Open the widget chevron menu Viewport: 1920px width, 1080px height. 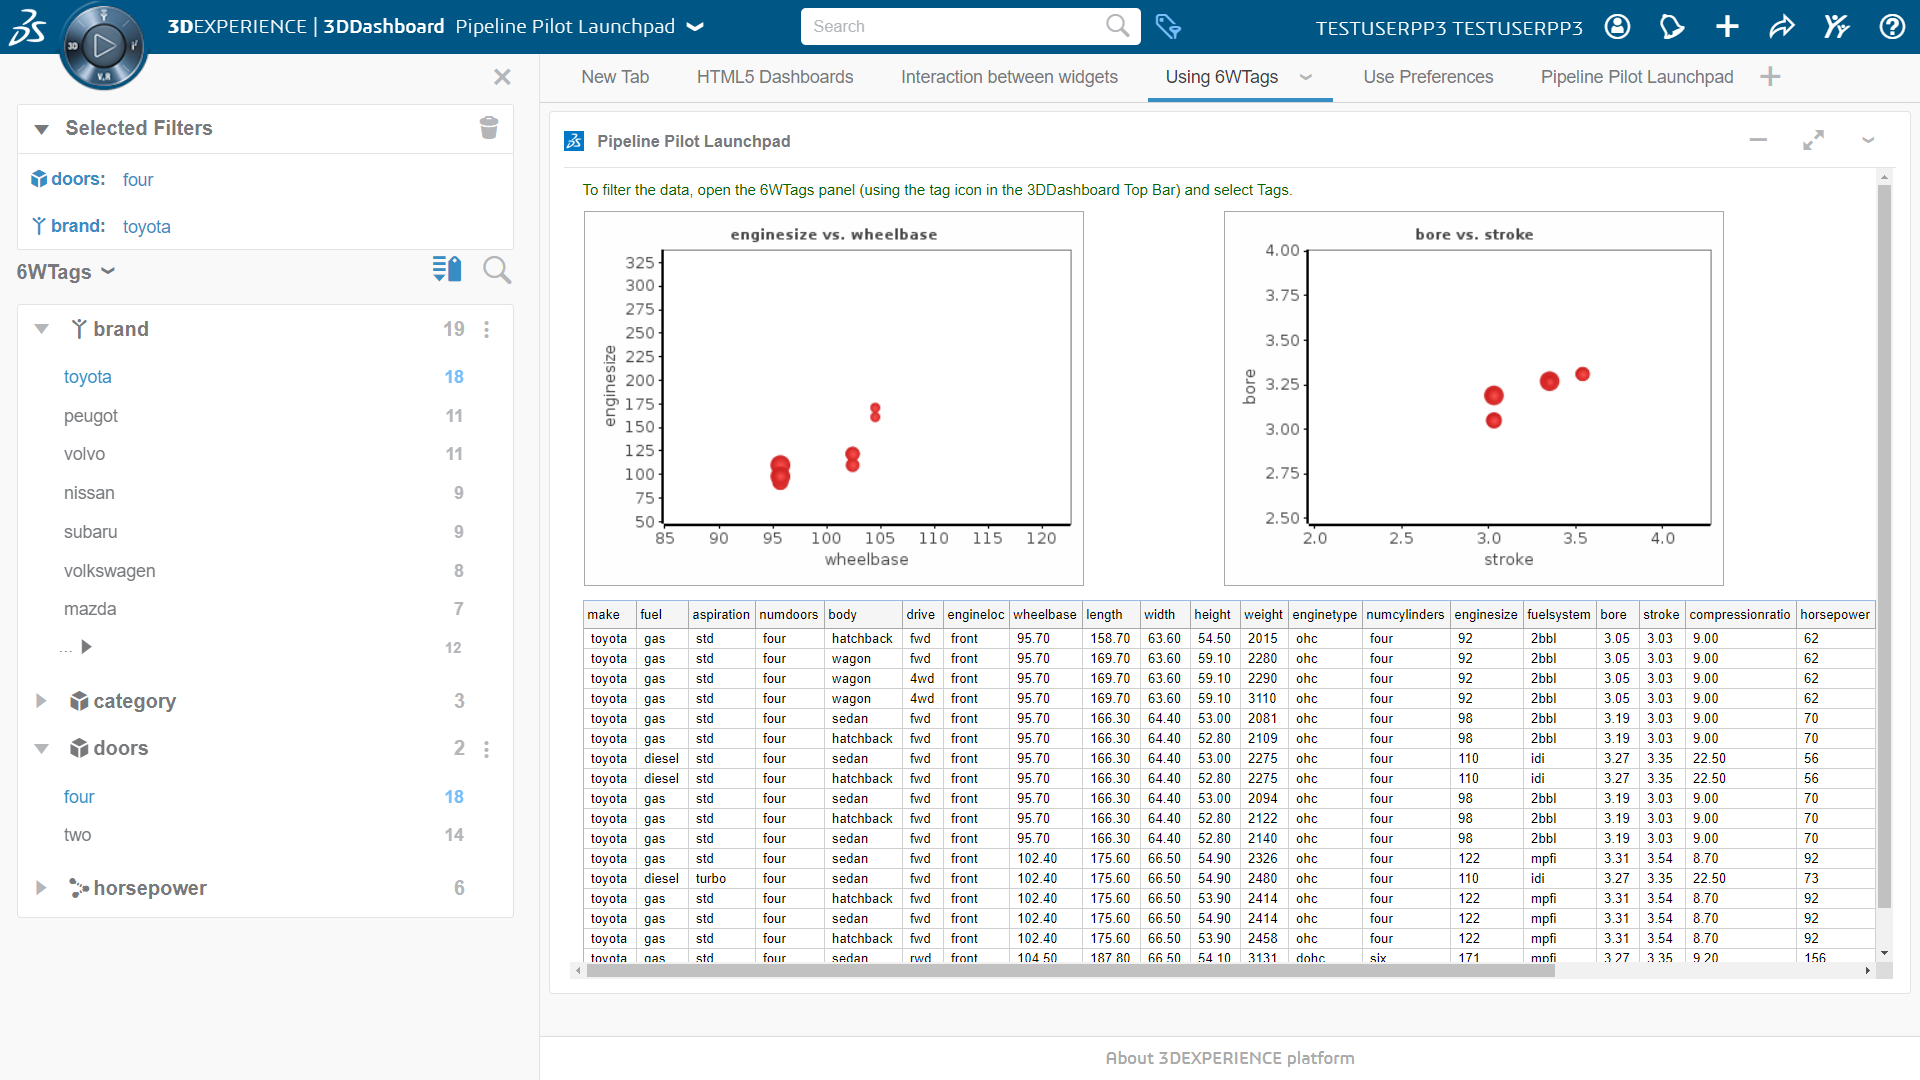[1868, 141]
